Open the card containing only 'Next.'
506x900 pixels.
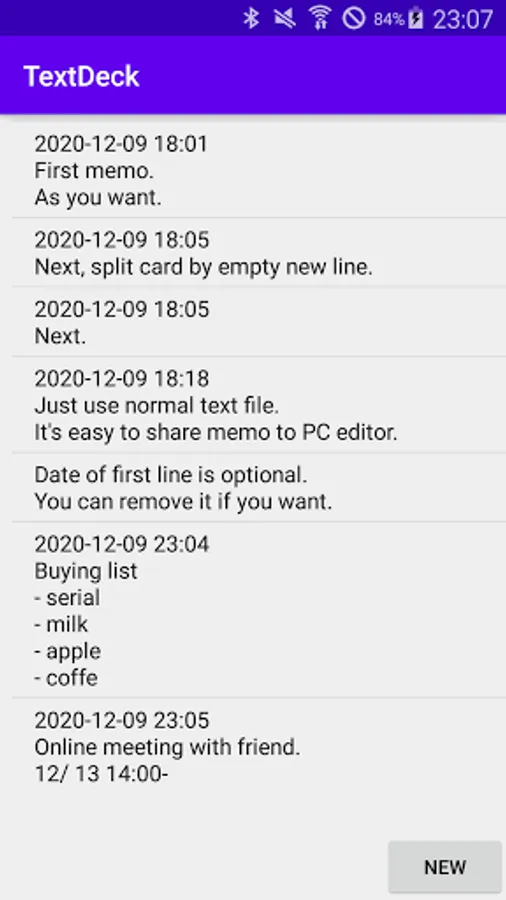(259, 322)
